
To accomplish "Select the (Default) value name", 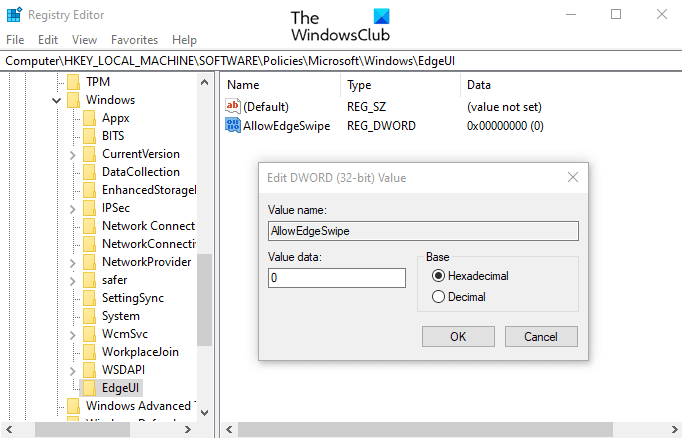I will pos(266,107).
